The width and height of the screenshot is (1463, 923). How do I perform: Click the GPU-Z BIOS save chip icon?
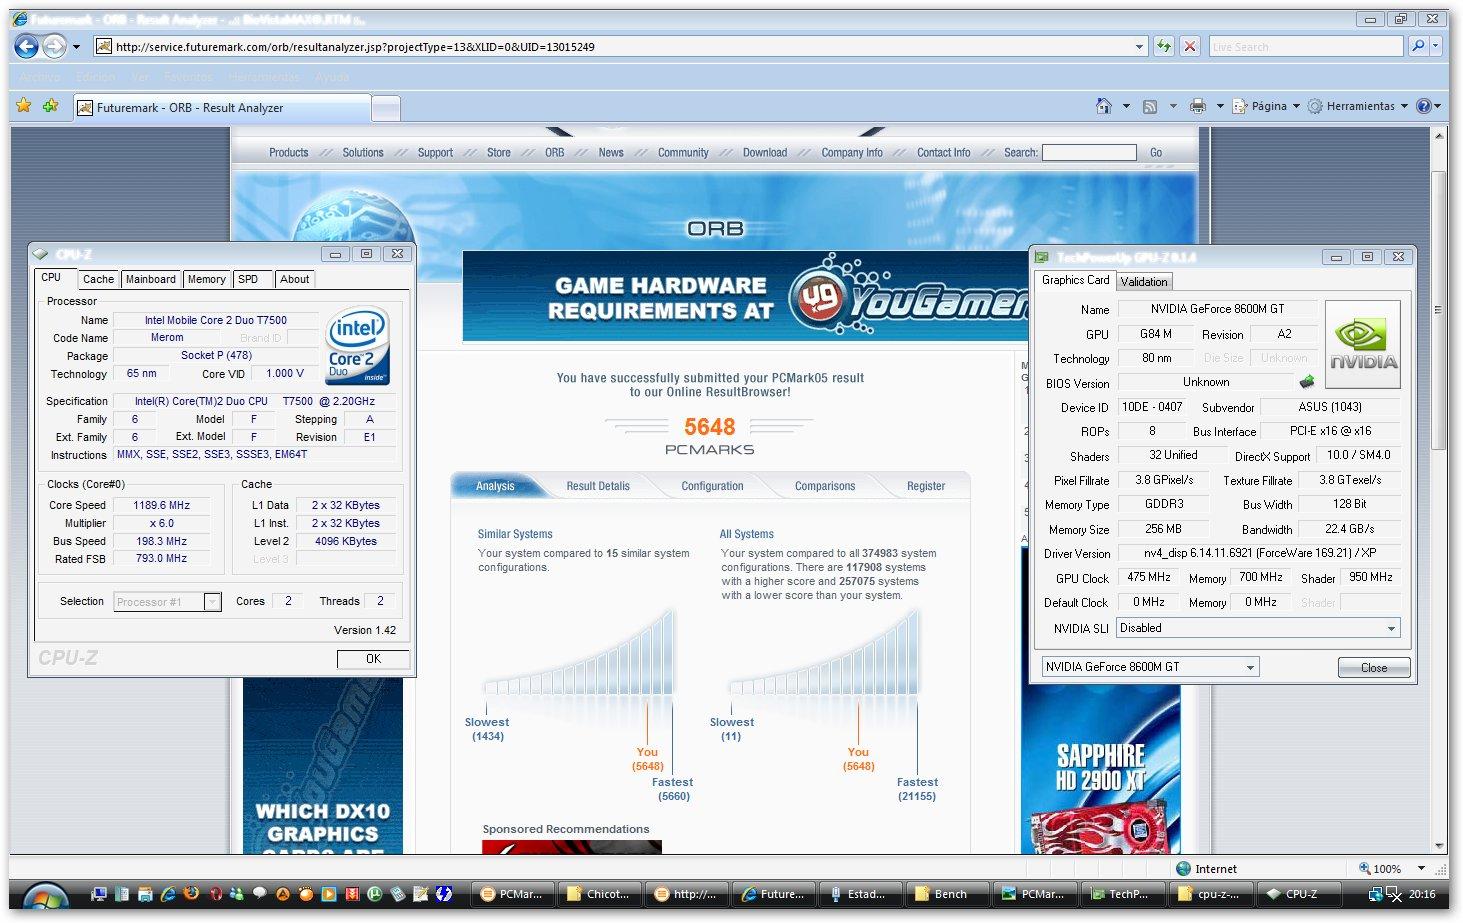tap(1307, 382)
